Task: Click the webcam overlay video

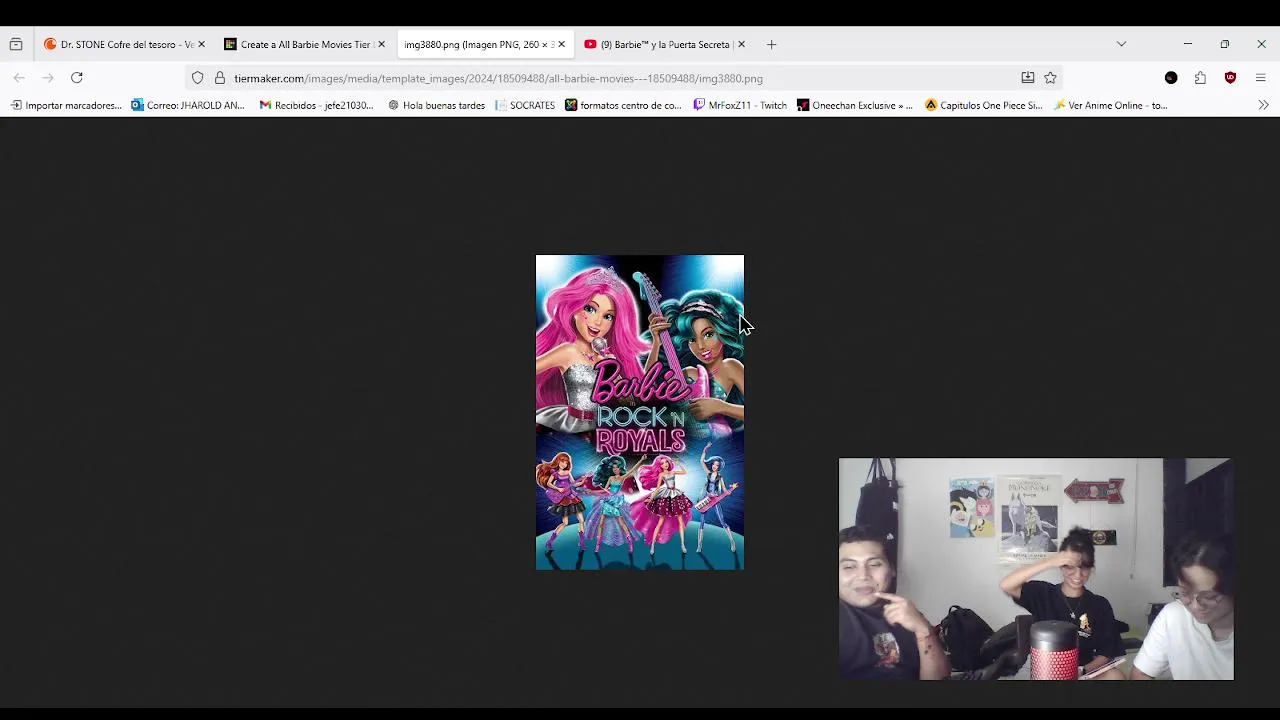Action: pyautogui.click(x=1036, y=569)
